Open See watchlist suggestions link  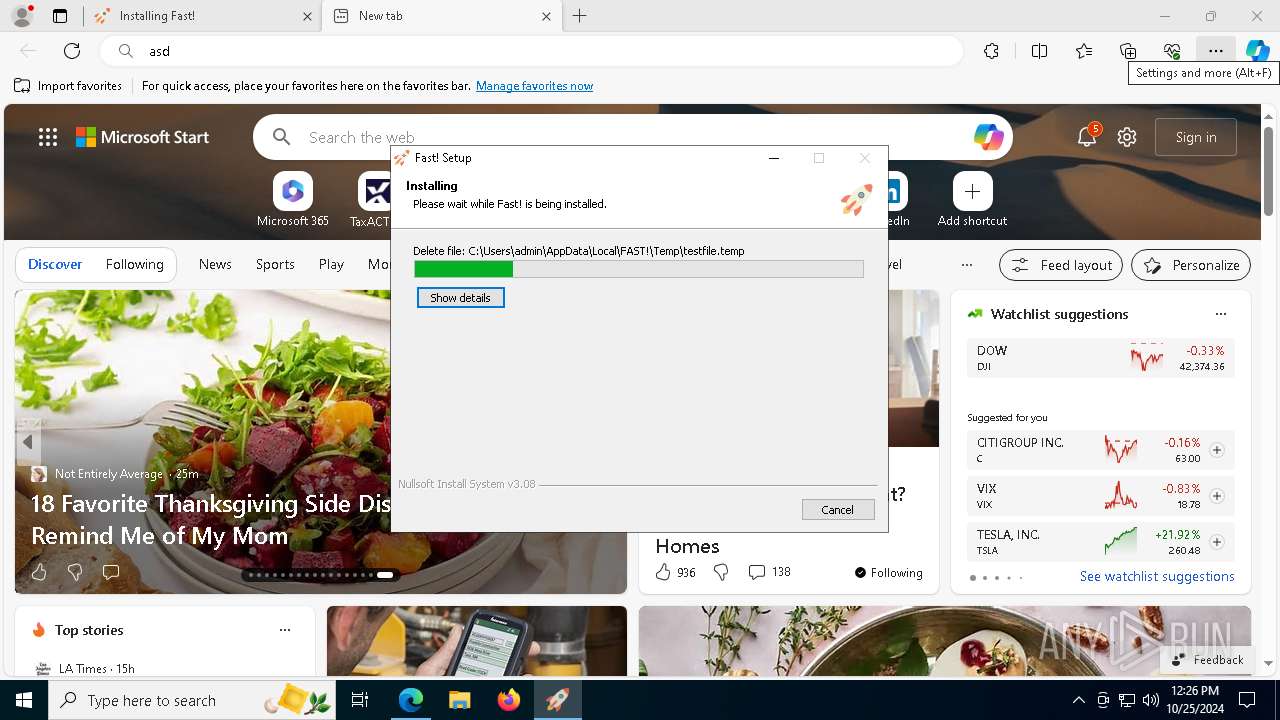click(x=1157, y=577)
